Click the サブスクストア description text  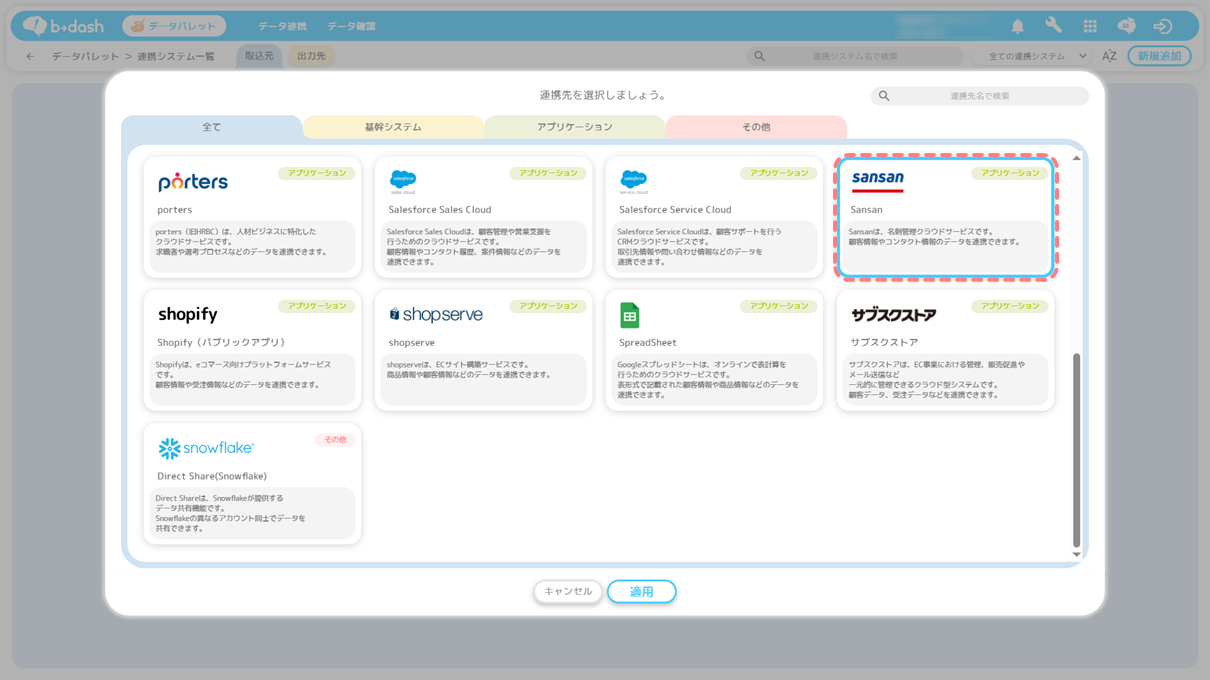(x=936, y=380)
